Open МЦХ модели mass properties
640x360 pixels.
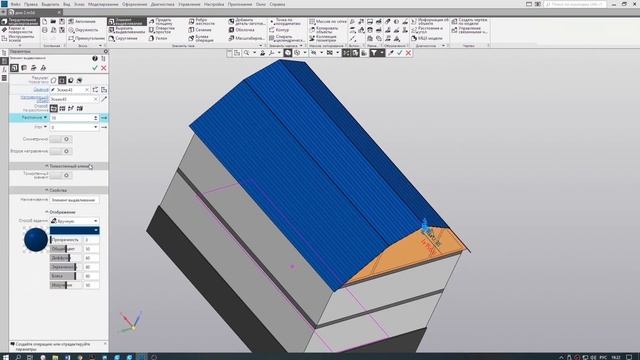coord(427,38)
